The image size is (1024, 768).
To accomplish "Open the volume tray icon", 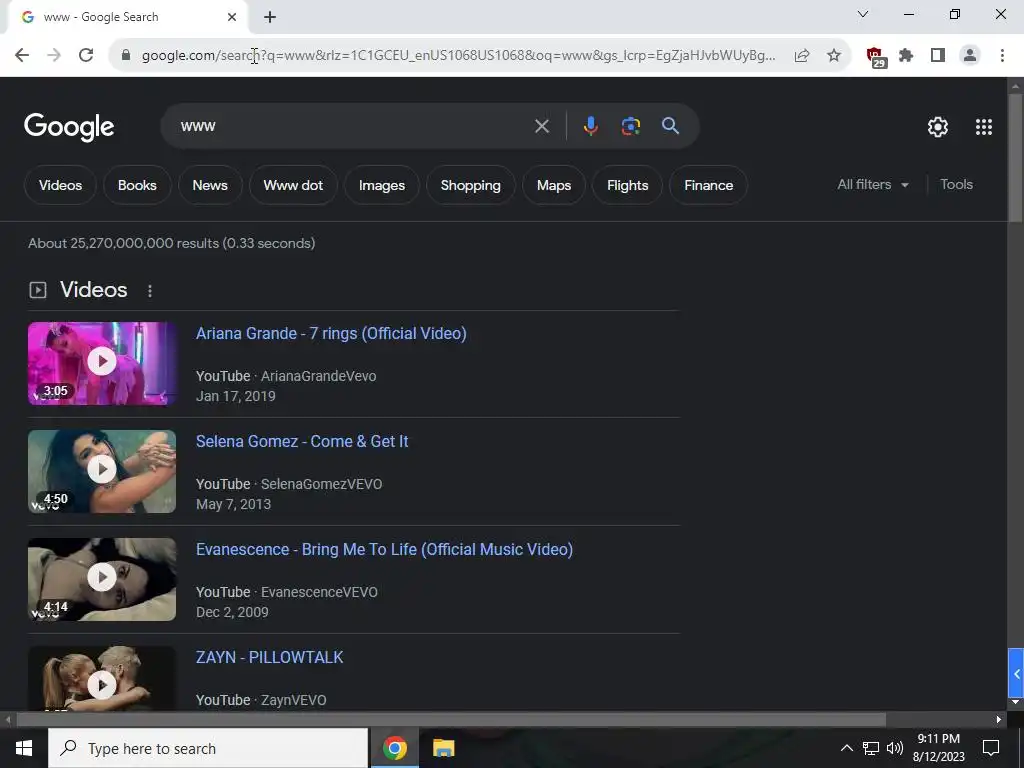I will coord(895,748).
